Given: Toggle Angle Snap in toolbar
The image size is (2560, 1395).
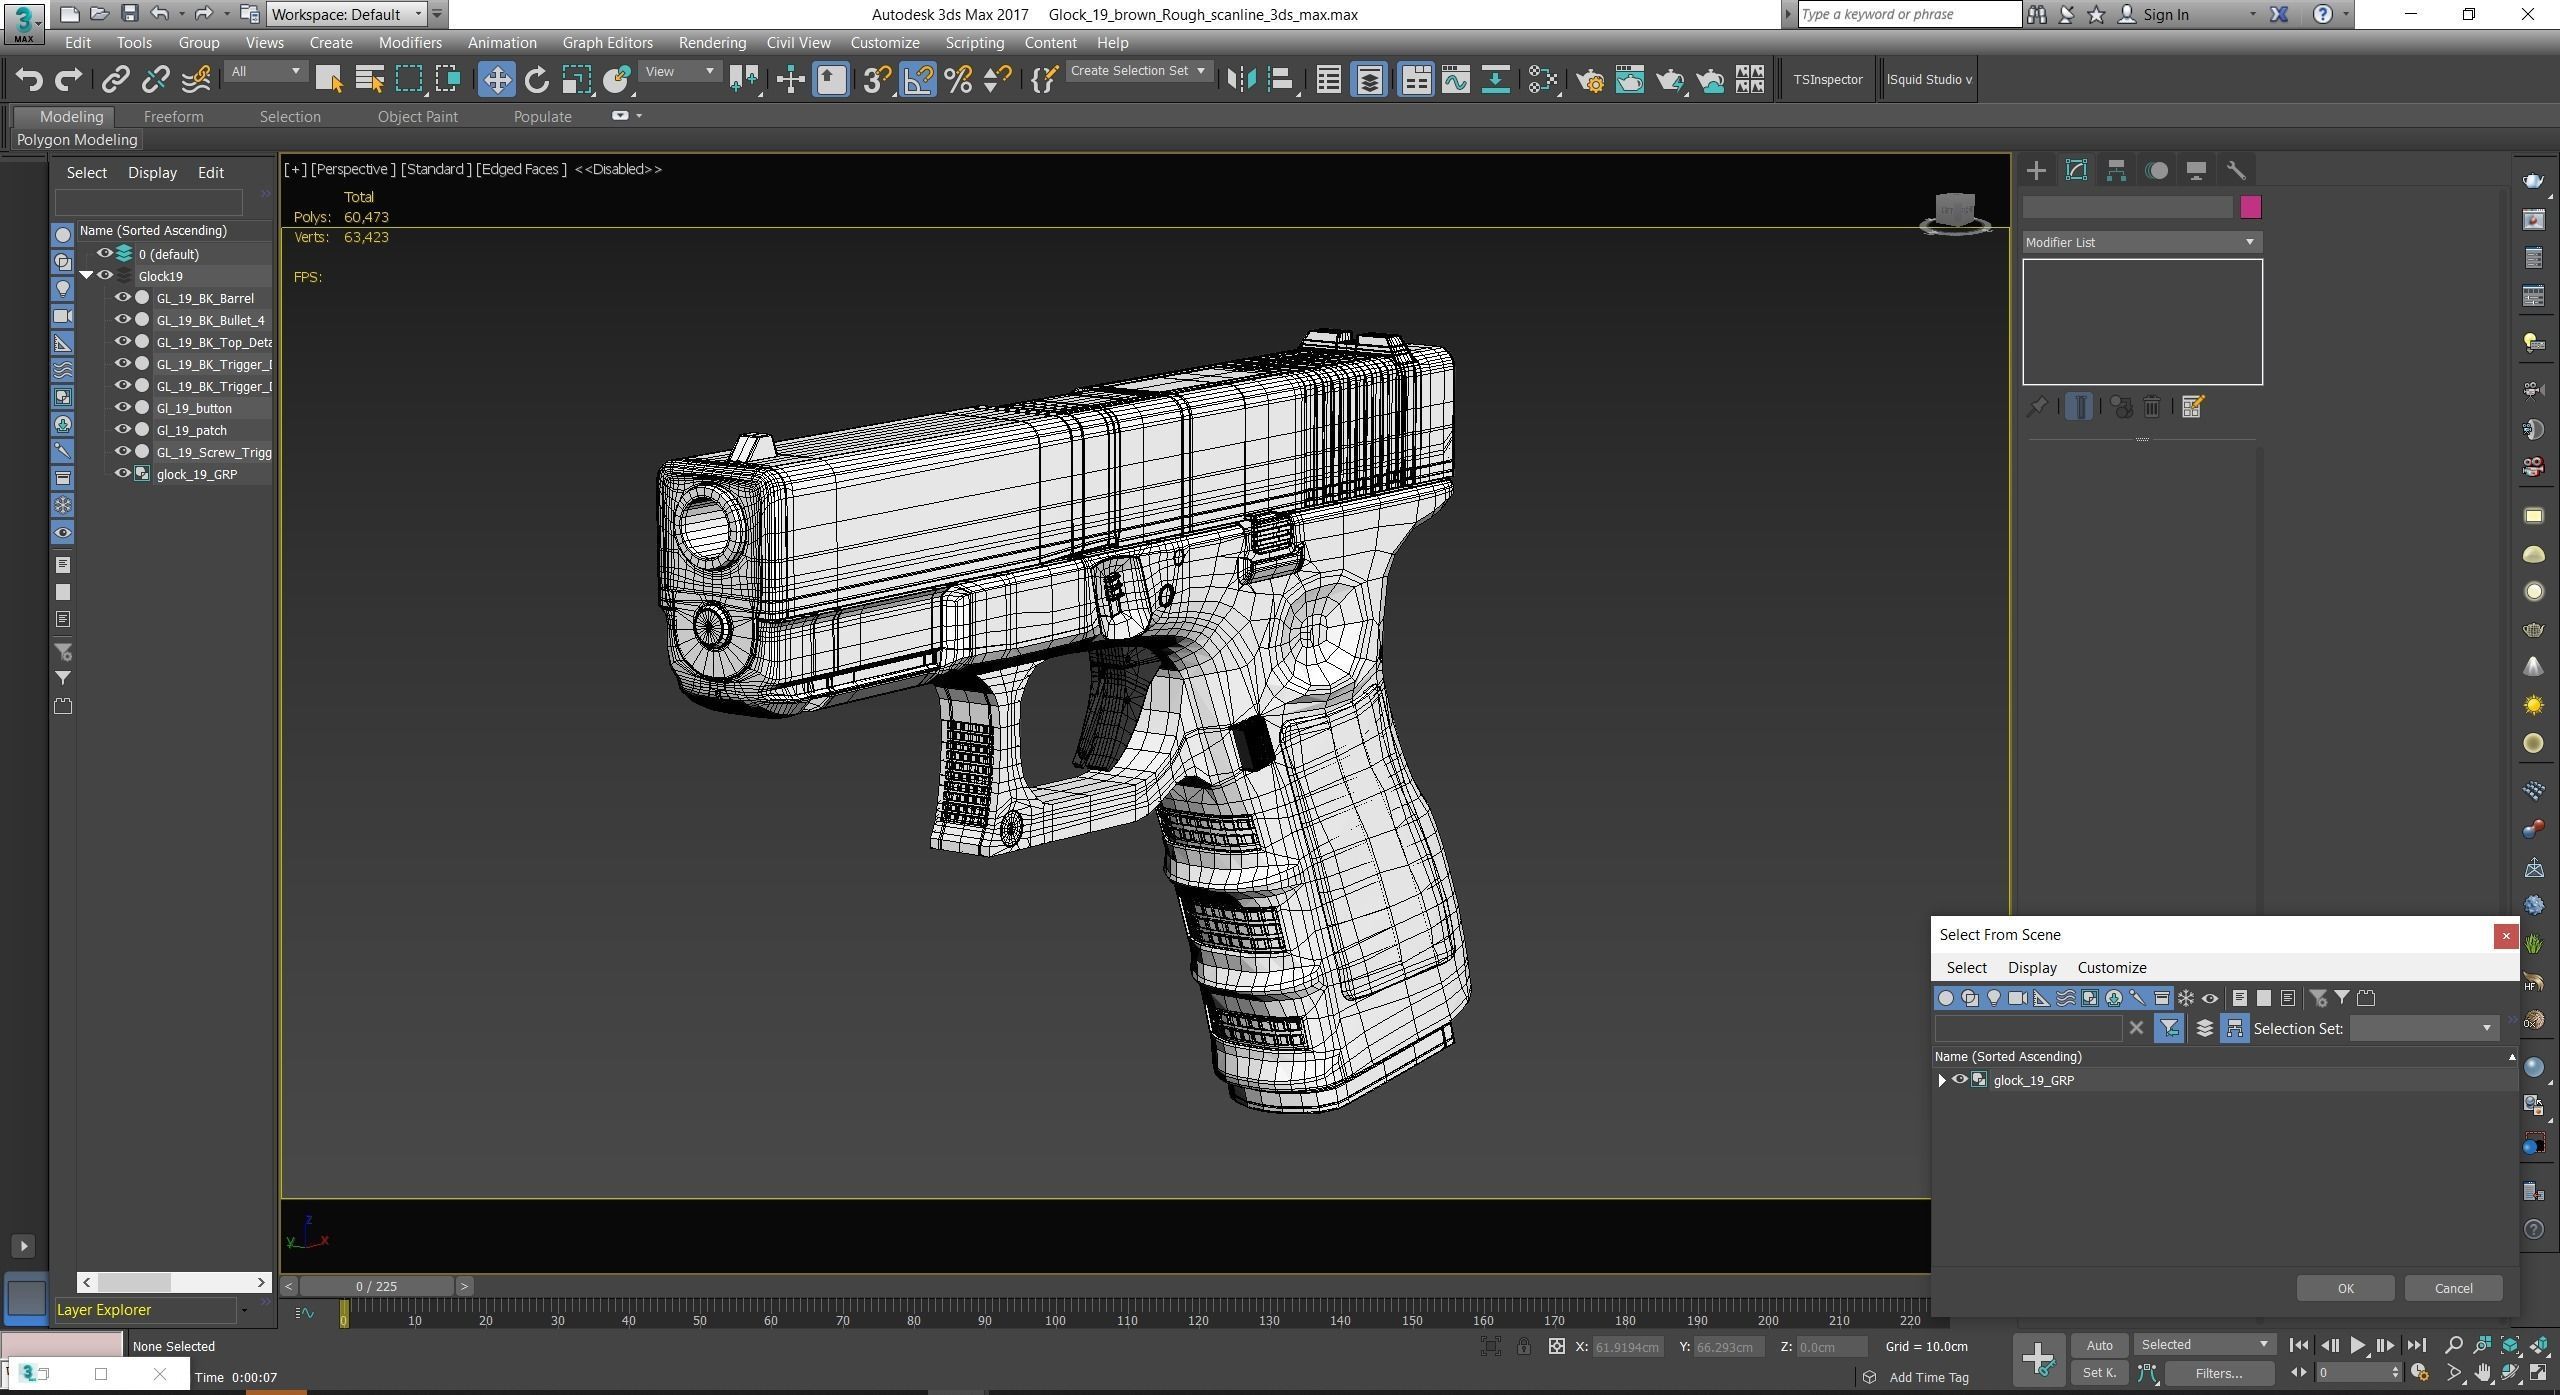Looking at the screenshot, I should [x=918, y=80].
